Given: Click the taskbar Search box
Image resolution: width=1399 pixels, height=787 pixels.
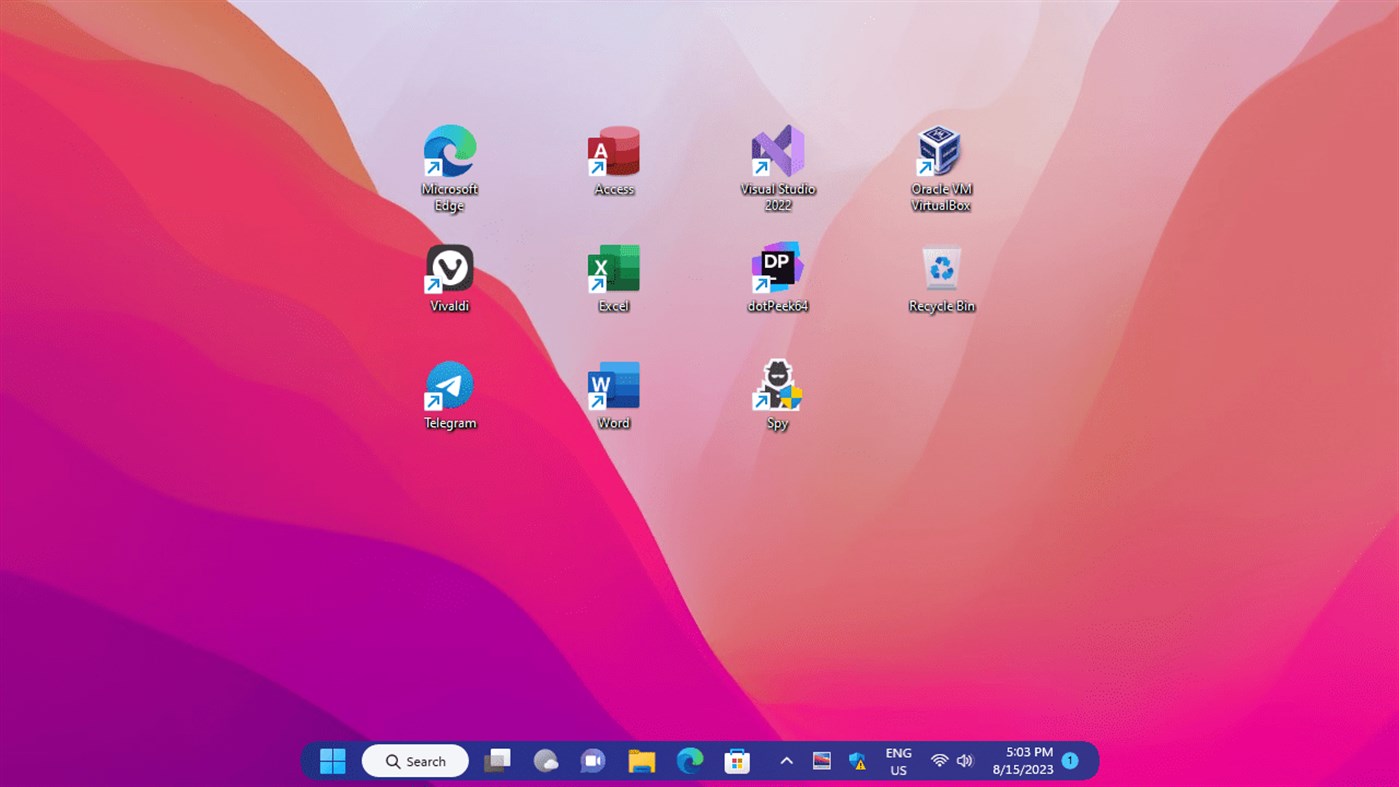Looking at the screenshot, I should point(414,761).
